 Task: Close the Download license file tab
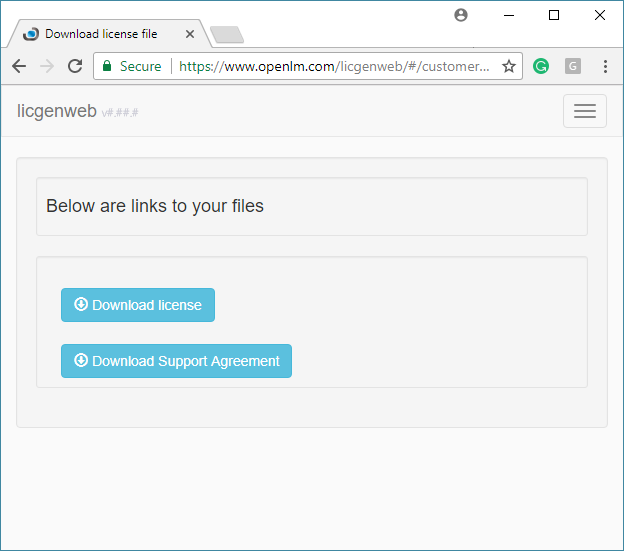[190, 34]
